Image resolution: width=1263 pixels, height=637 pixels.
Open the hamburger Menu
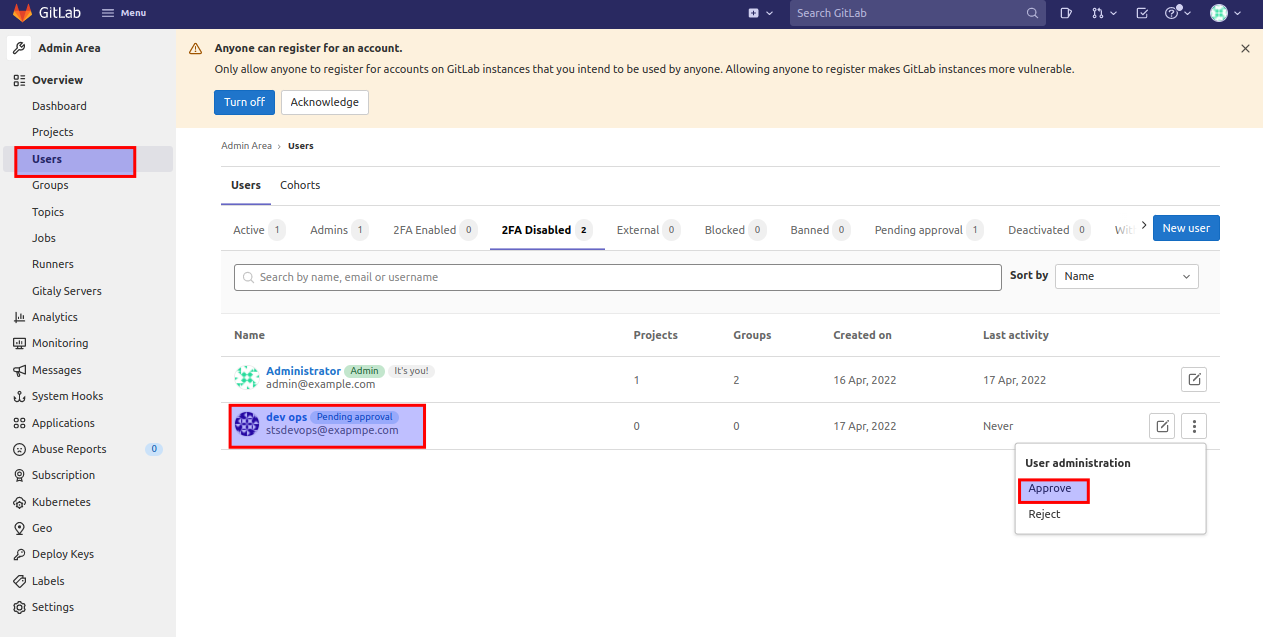pyautogui.click(x=124, y=13)
